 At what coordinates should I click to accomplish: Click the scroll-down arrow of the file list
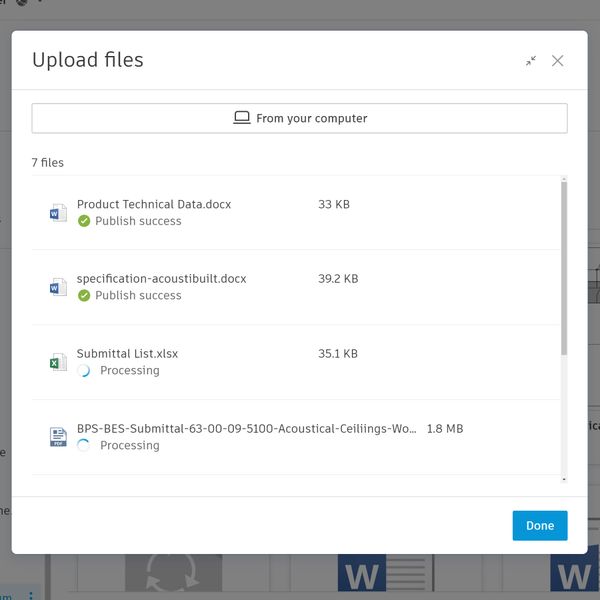point(564,480)
